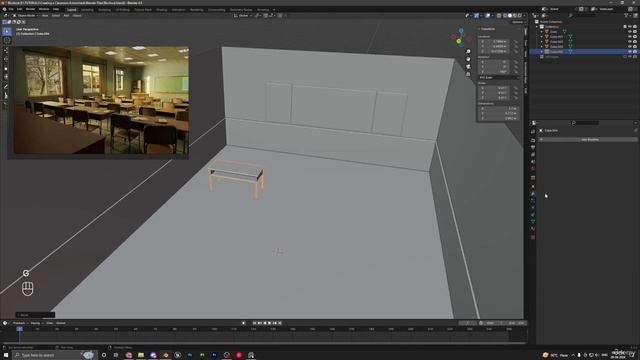Click timeline current frame playhead
Image resolution: width=640 pixels, height=360 pixels.
(20, 329)
